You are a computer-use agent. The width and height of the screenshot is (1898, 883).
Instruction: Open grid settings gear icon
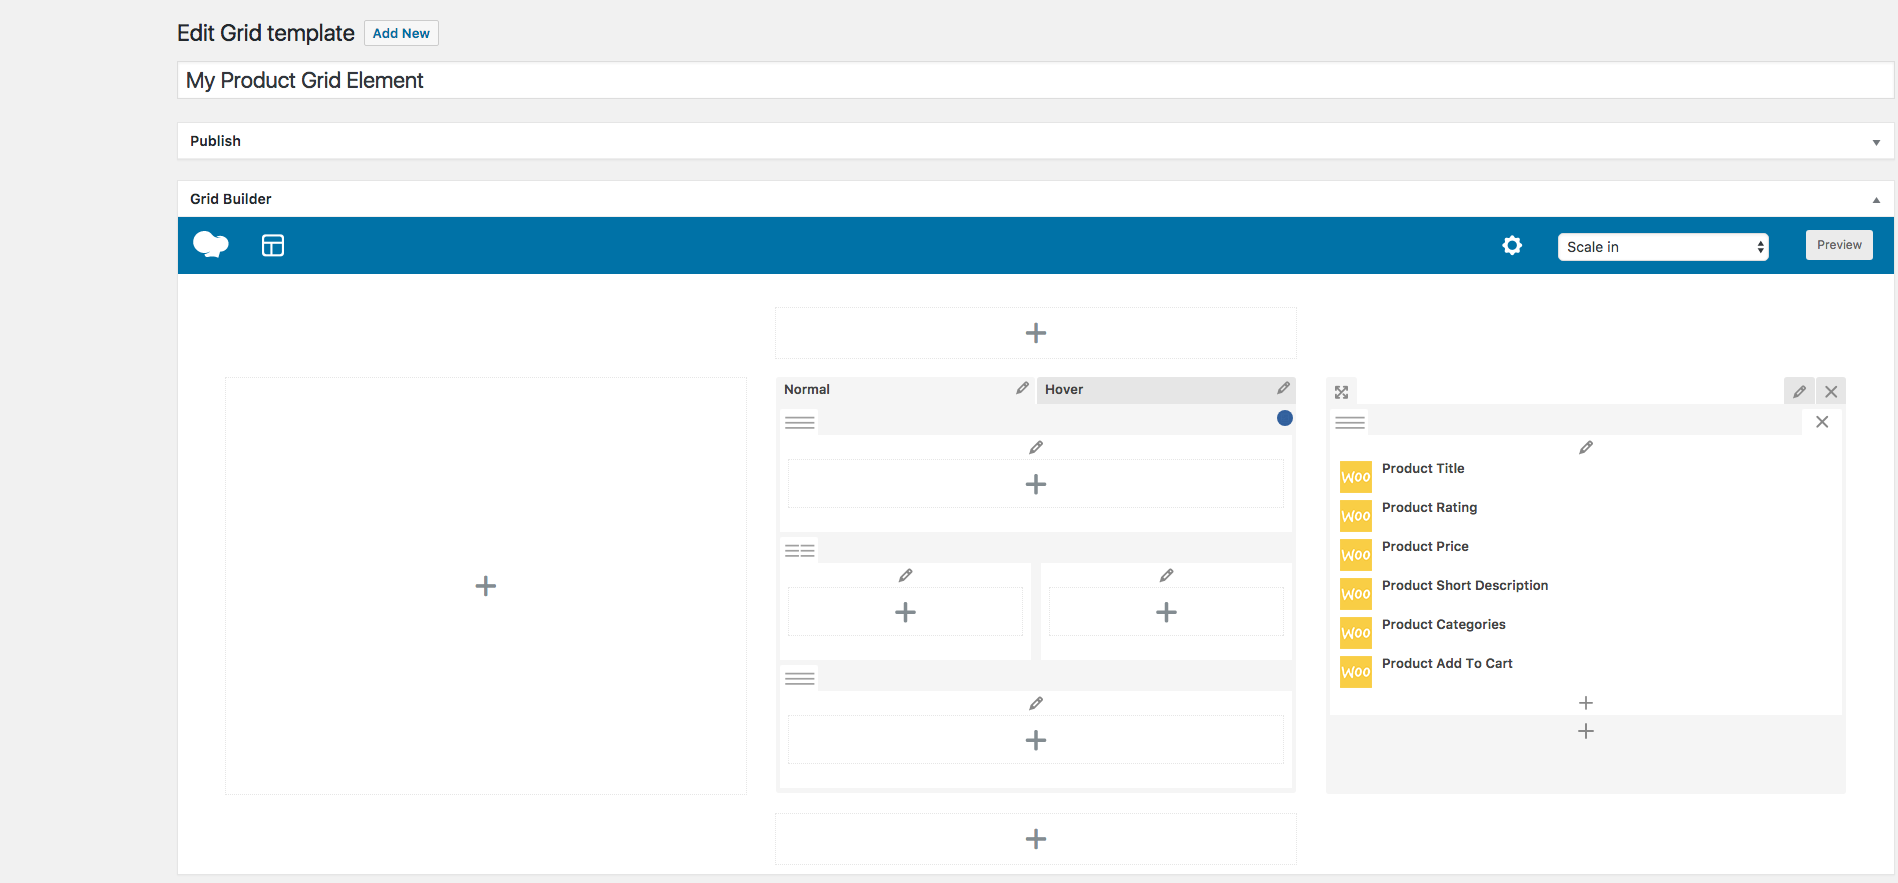click(x=1512, y=245)
